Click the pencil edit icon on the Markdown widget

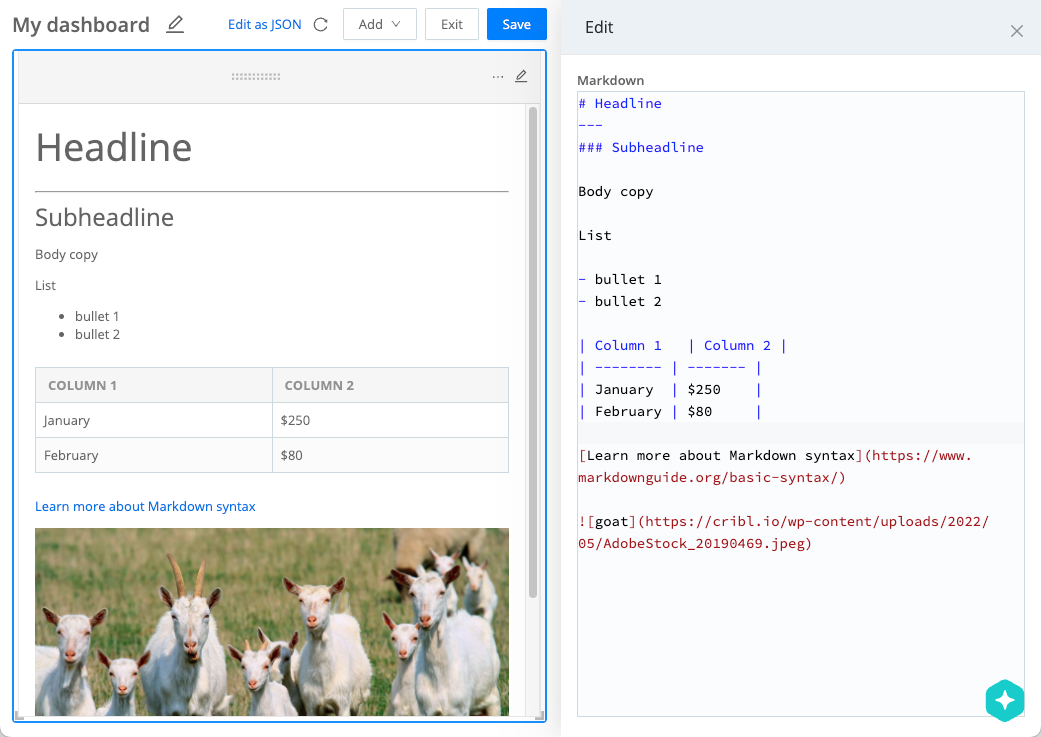[x=521, y=75]
